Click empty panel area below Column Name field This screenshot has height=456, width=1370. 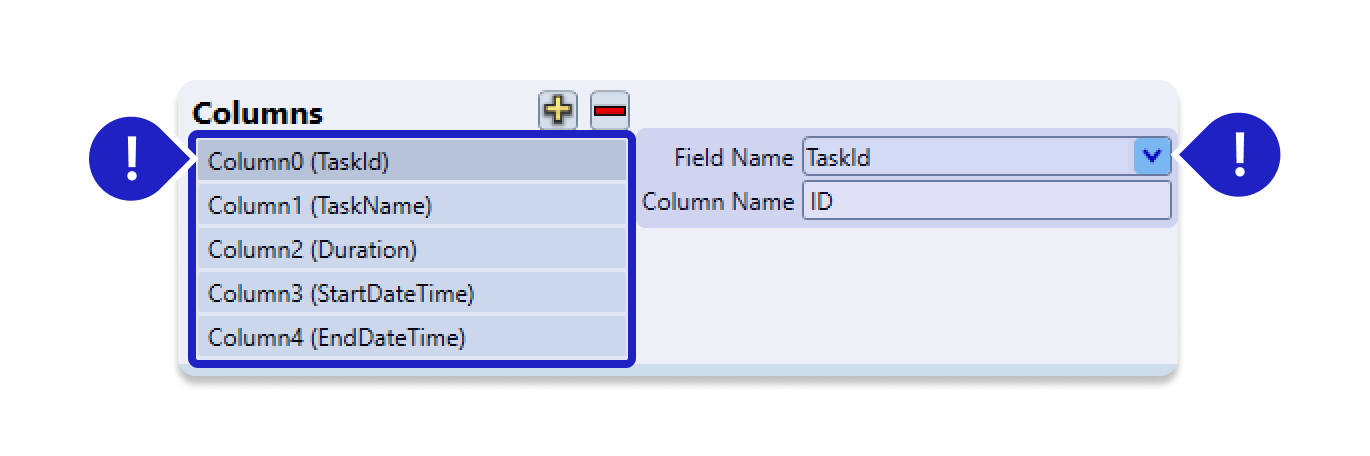coord(905,295)
